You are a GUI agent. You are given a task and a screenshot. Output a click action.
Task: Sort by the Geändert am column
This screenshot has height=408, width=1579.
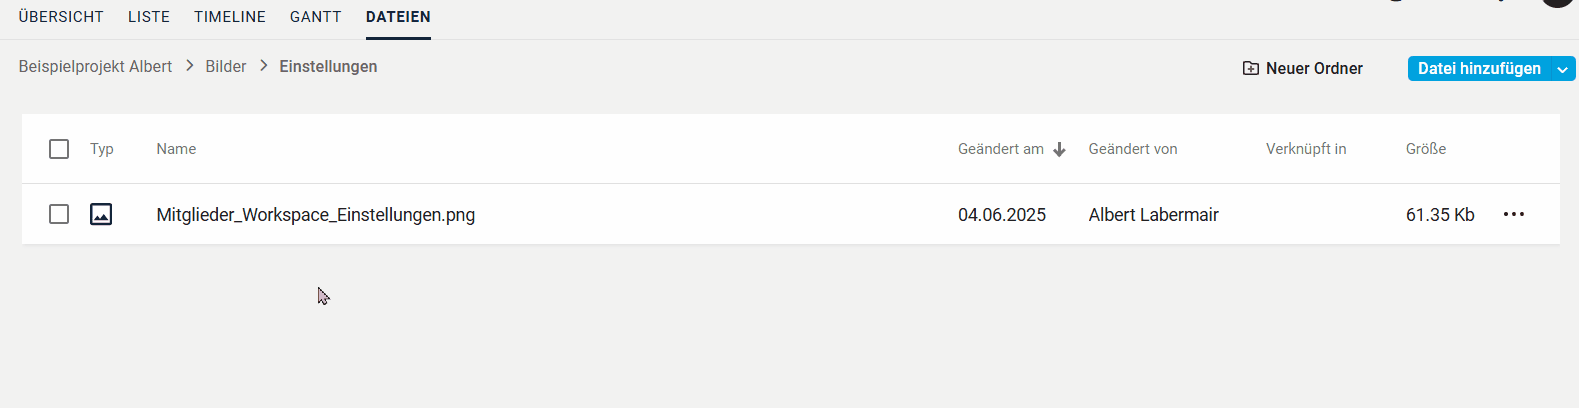point(1001,149)
